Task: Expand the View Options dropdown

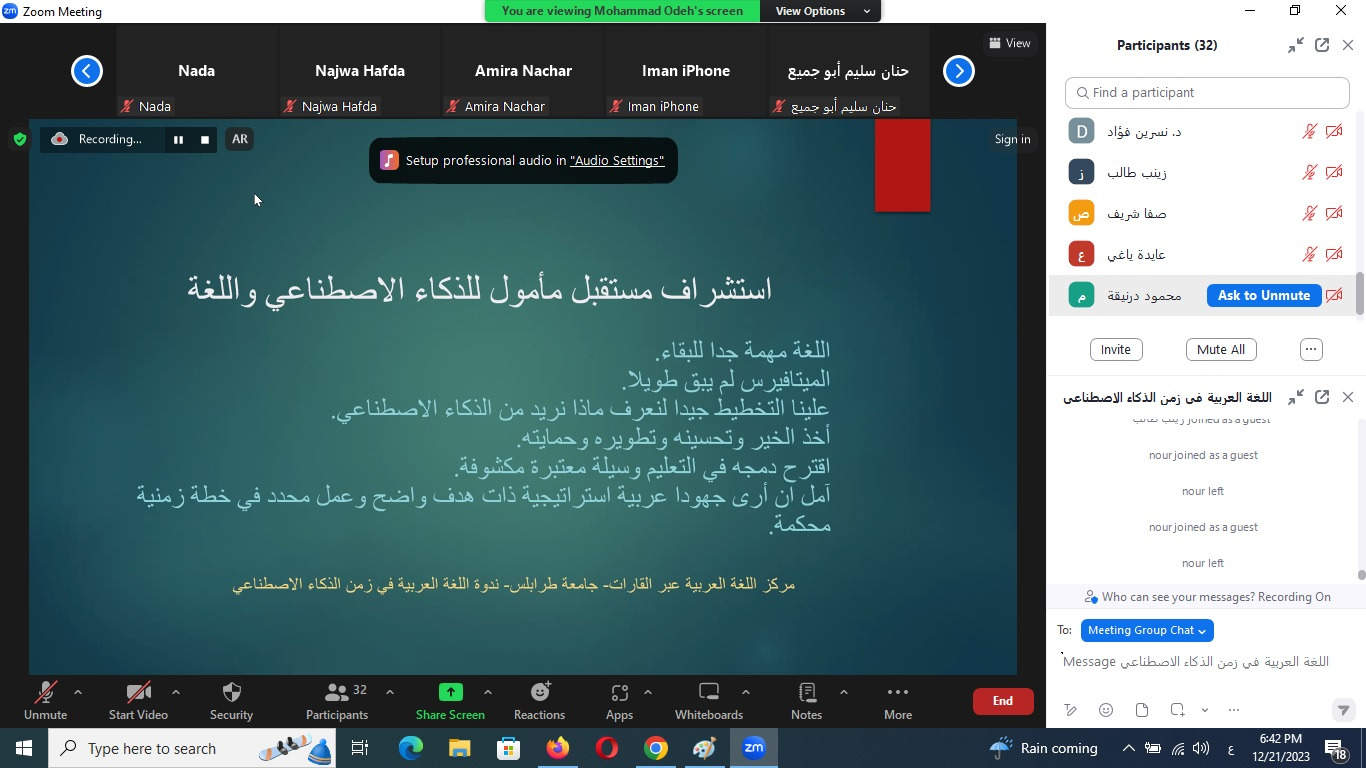Action: pos(818,11)
